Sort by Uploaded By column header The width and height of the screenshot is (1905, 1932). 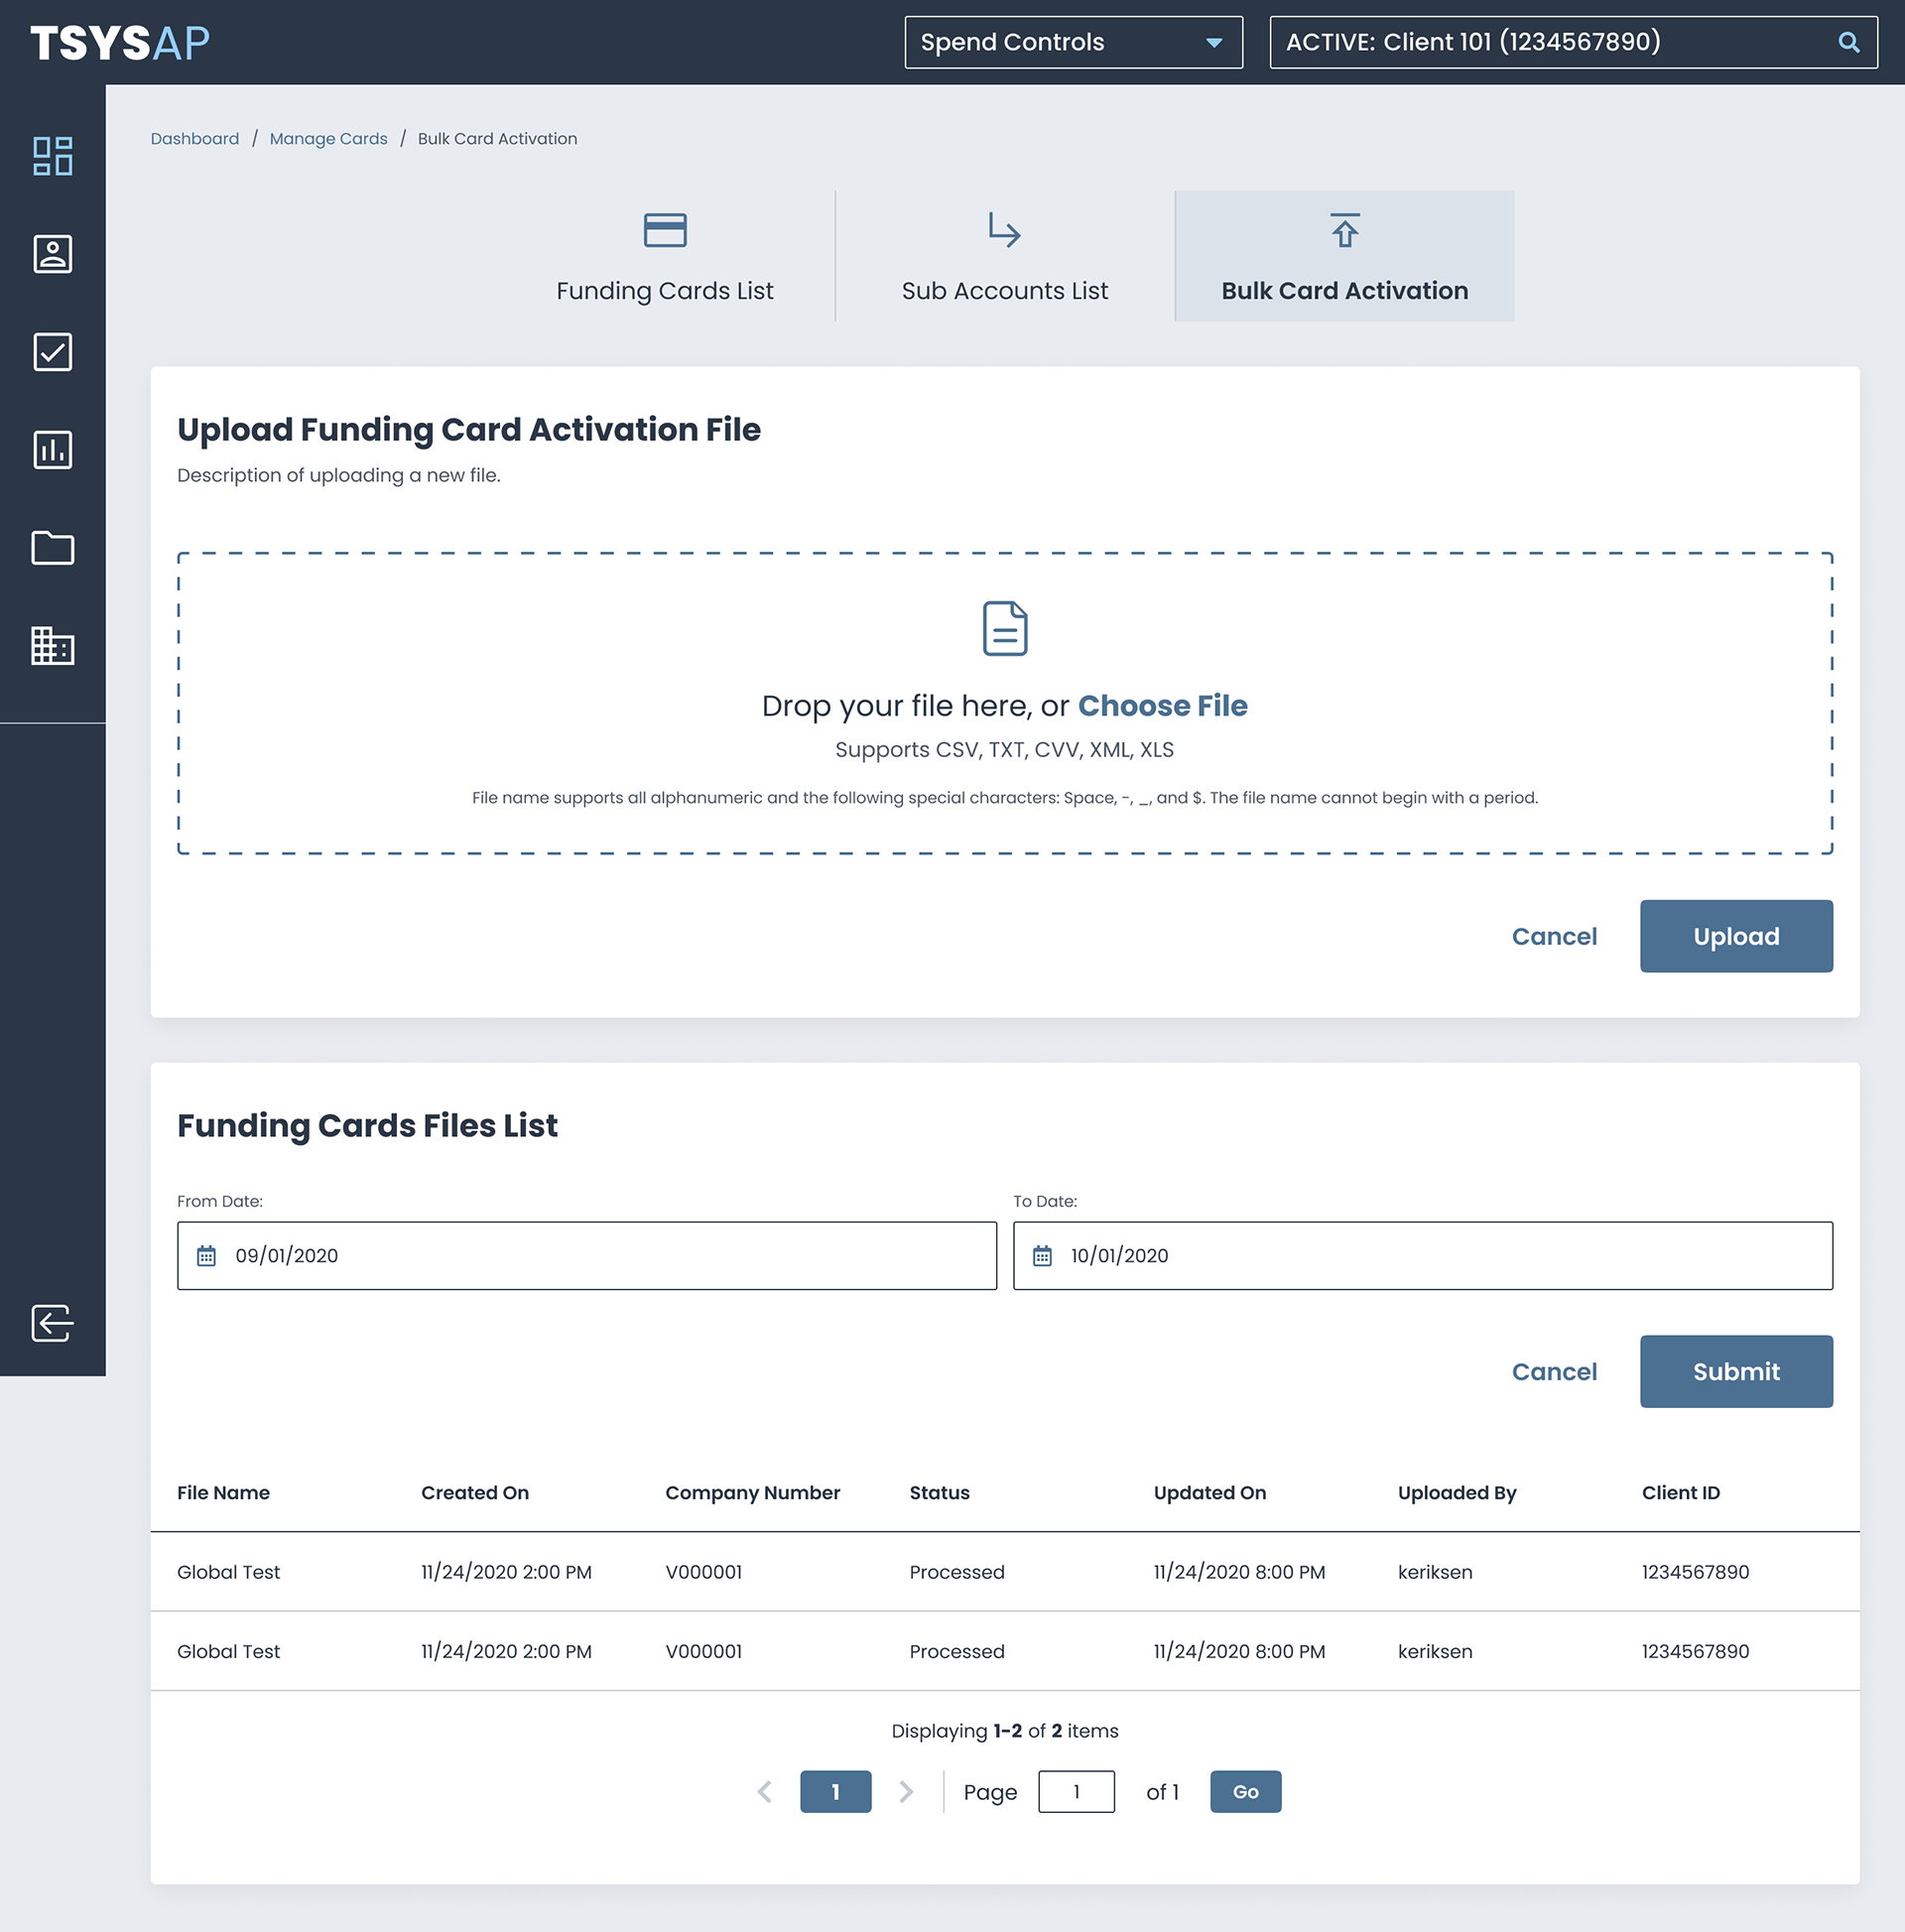point(1456,1492)
